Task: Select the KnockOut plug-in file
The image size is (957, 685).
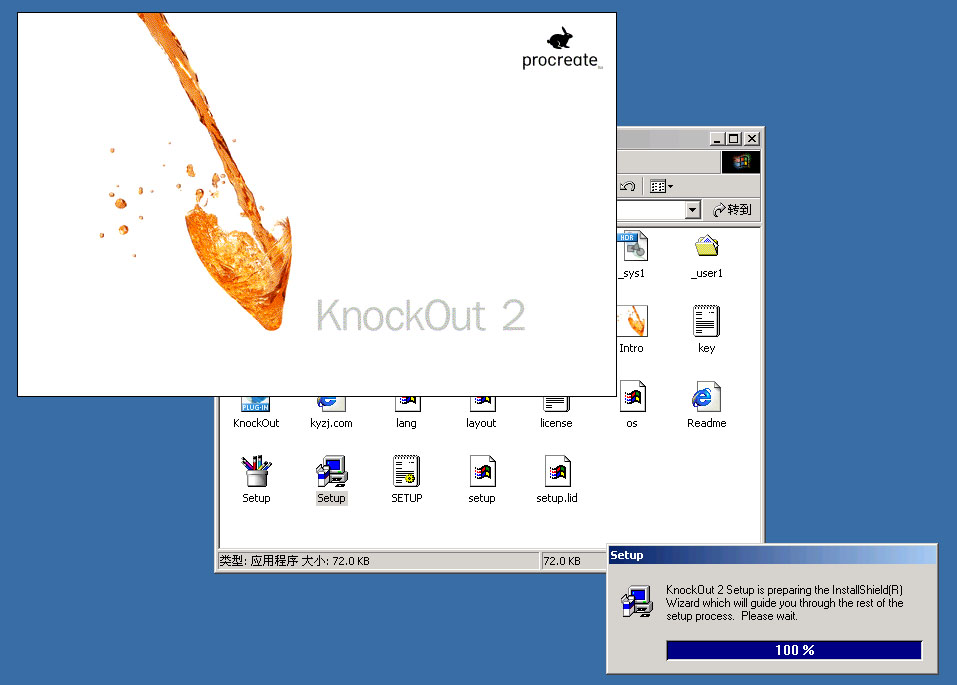Action: point(256,404)
